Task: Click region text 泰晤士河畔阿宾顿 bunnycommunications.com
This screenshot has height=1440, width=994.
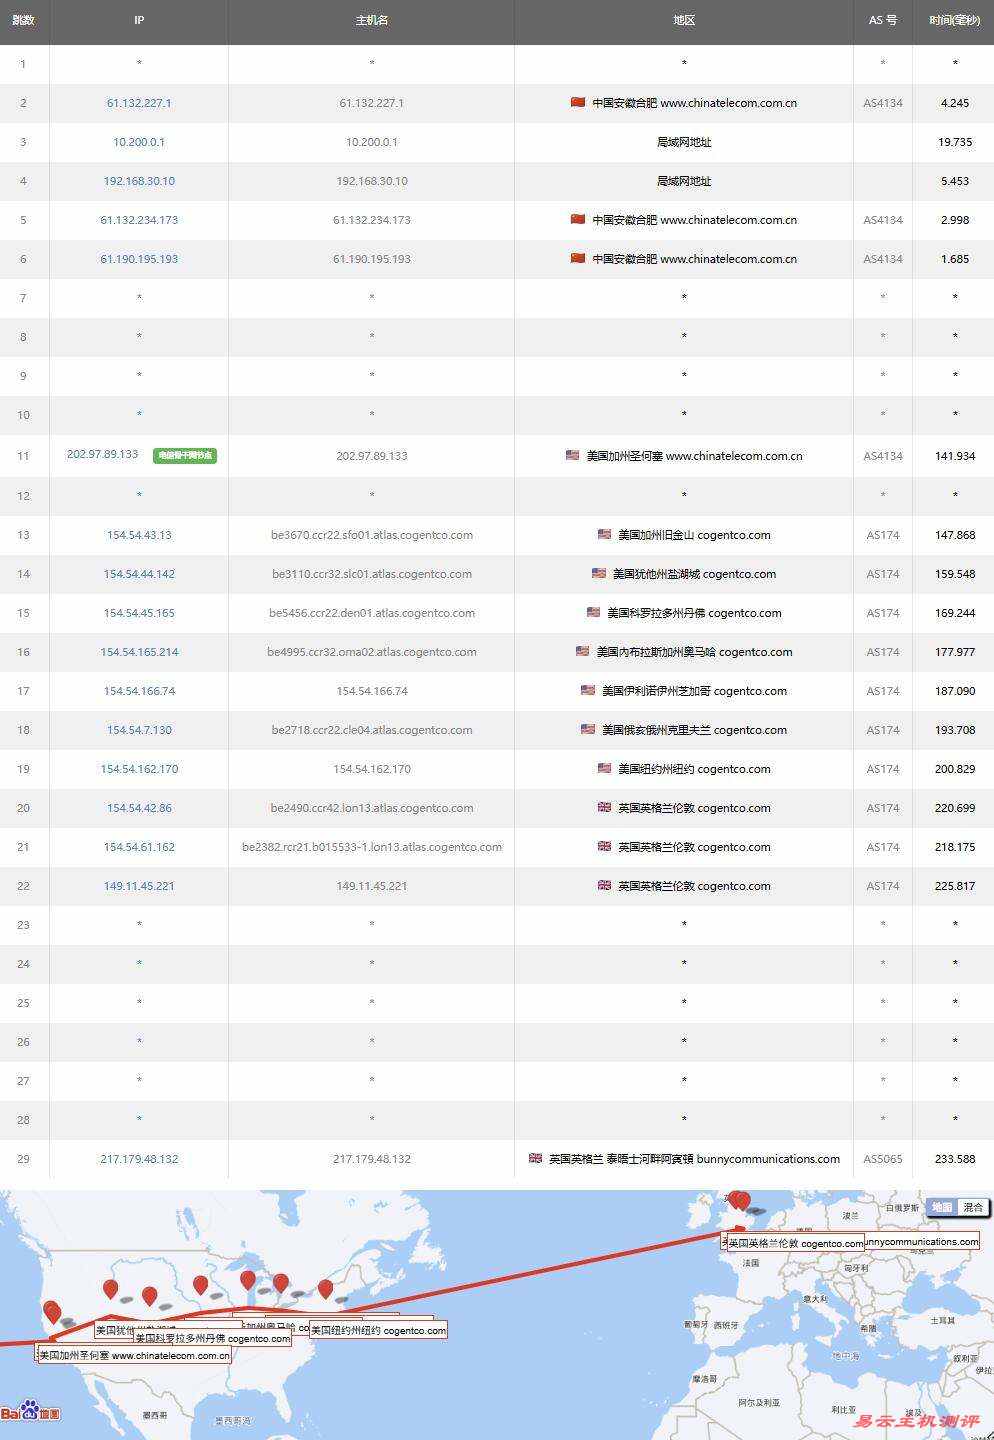Action: [723, 1159]
